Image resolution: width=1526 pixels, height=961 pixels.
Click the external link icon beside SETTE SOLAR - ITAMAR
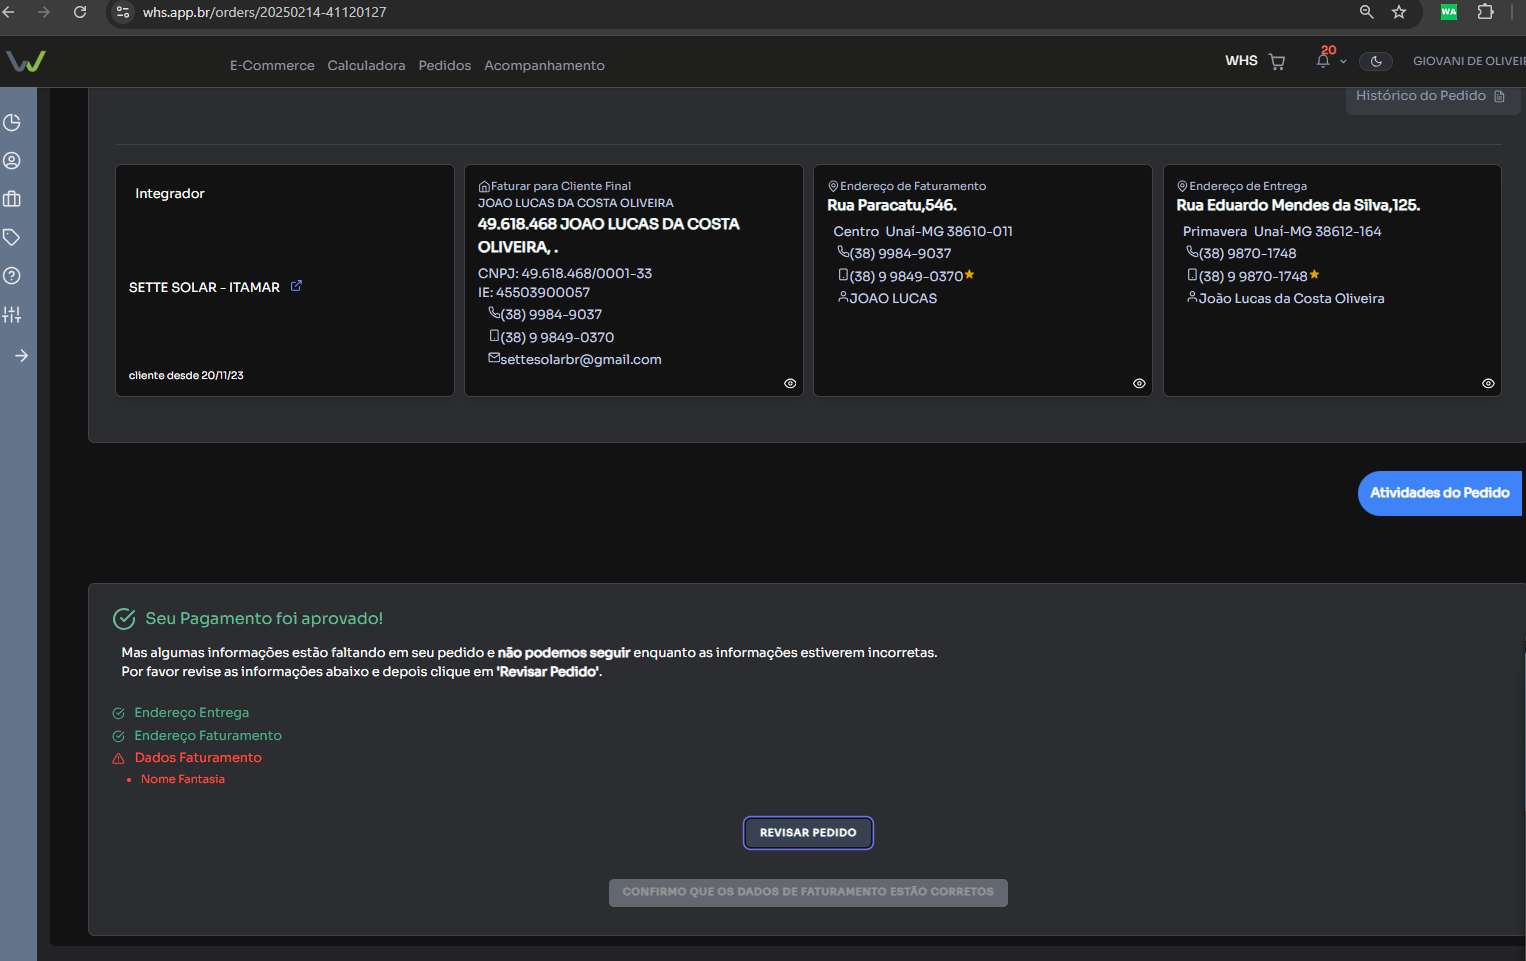point(296,286)
